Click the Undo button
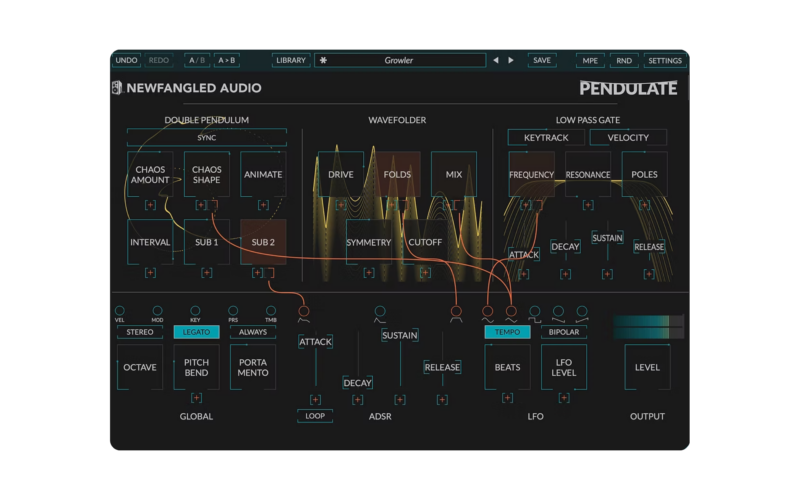800x500 pixels. [x=126, y=60]
